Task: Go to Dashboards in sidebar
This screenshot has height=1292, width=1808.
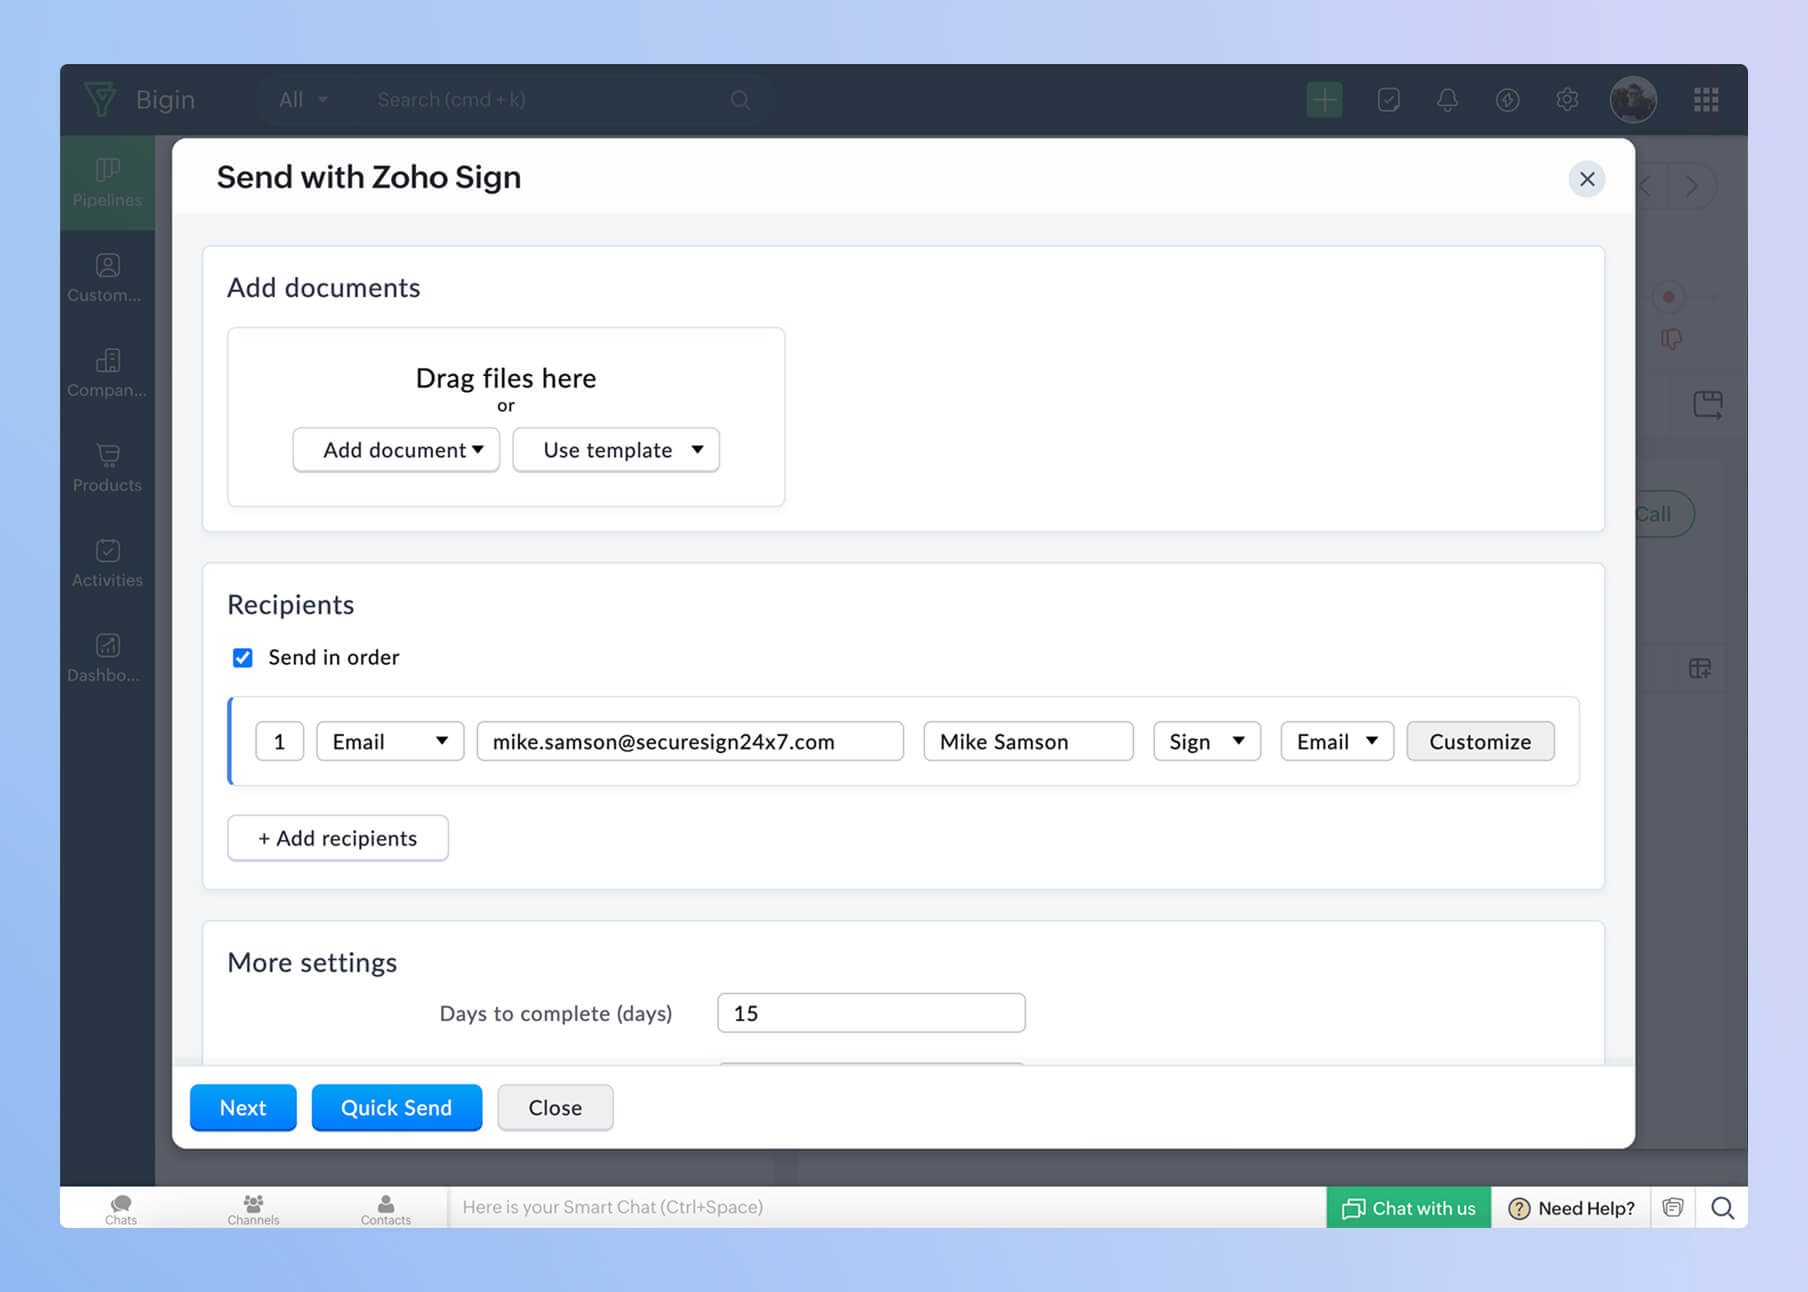Action: 107,658
